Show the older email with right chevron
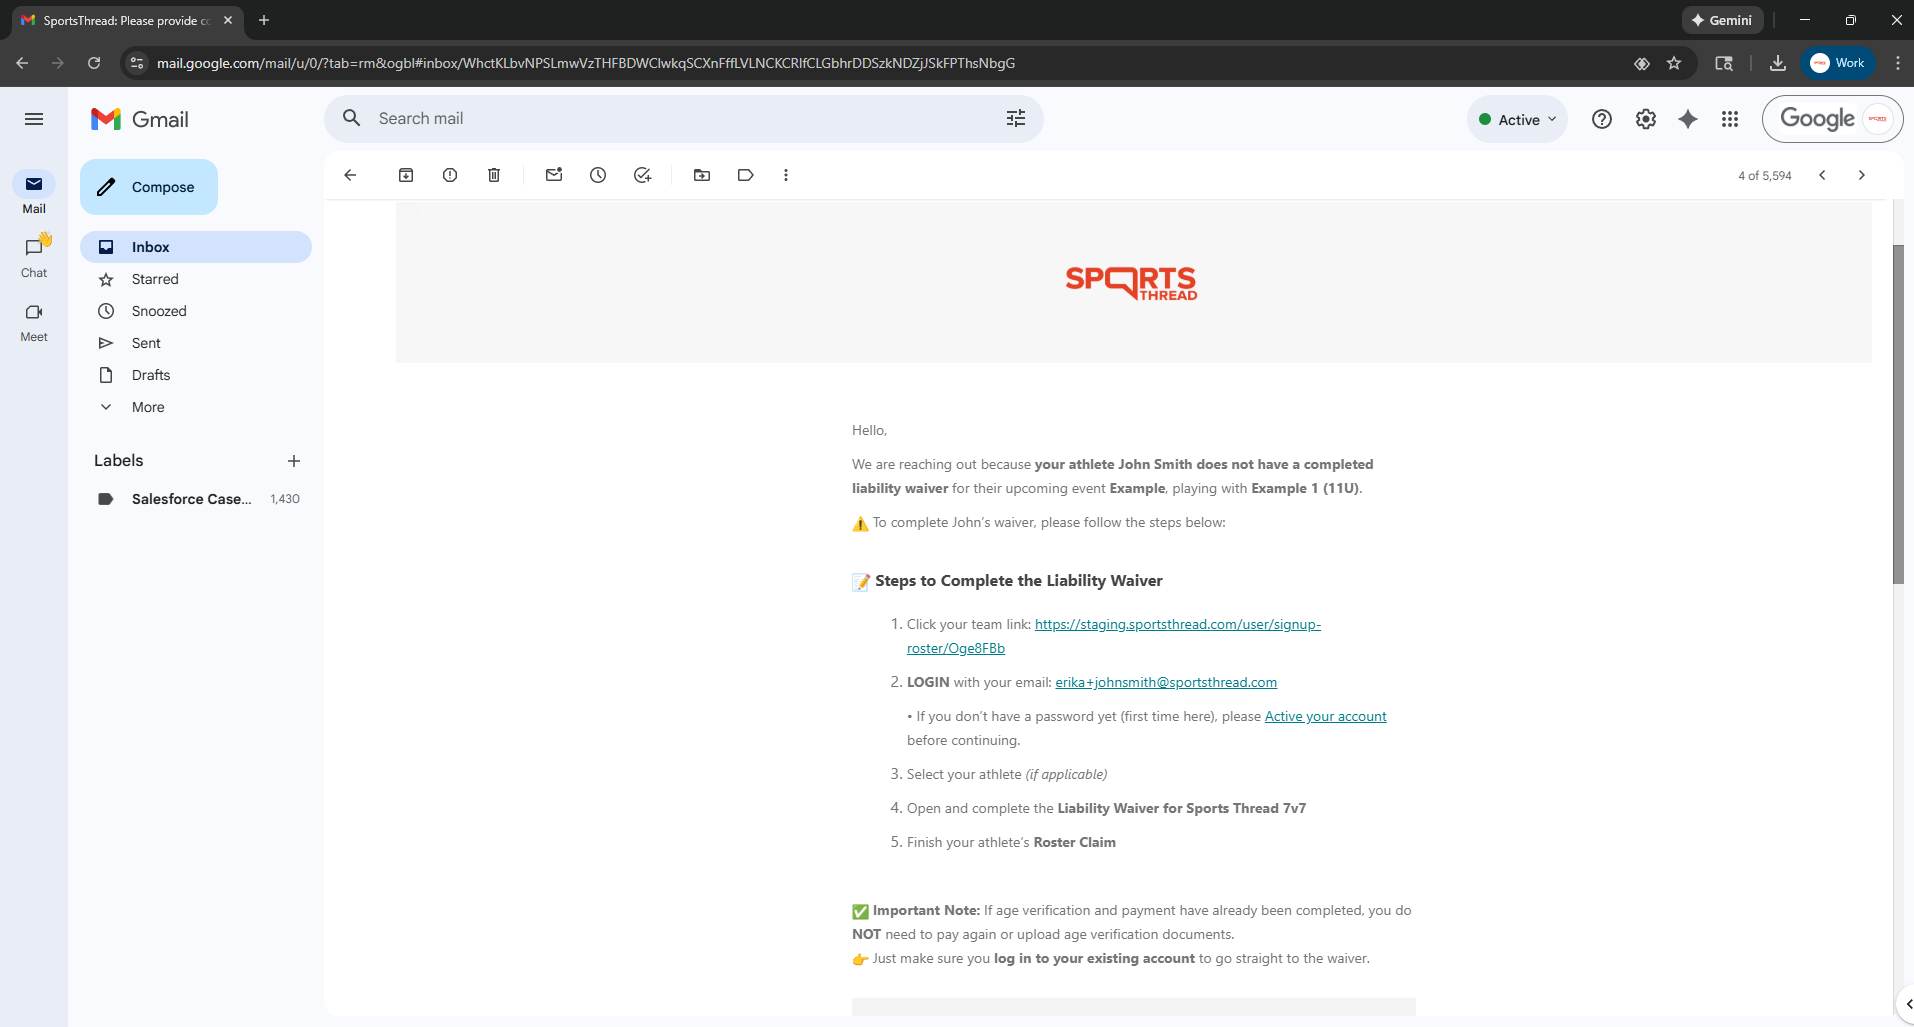This screenshot has width=1914, height=1027. [1862, 175]
